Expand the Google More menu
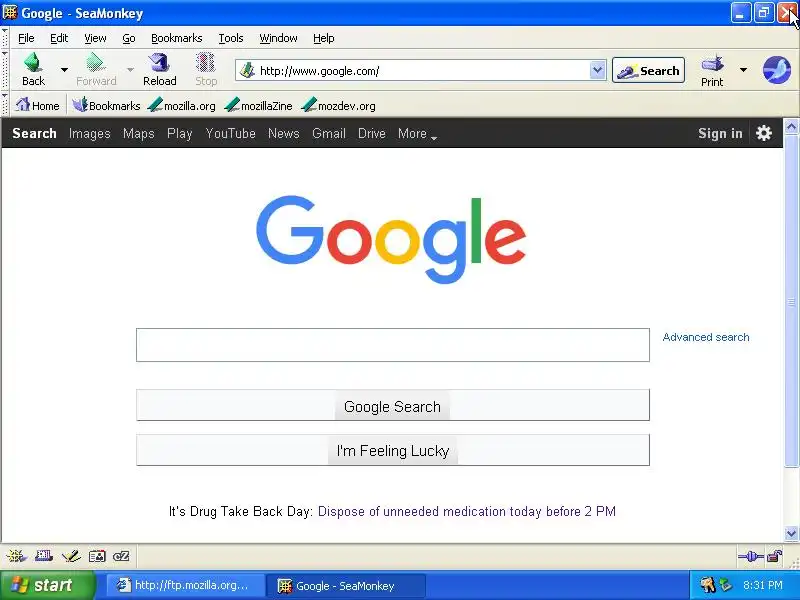This screenshot has width=800, height=600. coord(417,134)
